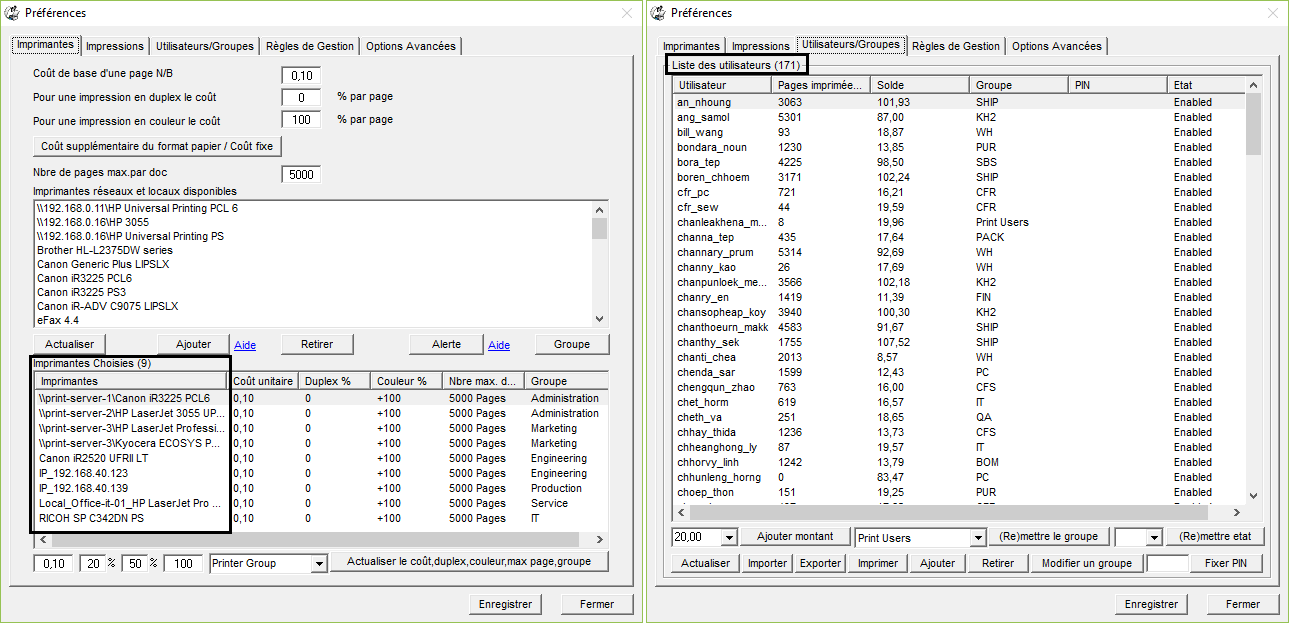
Task: Sort chosen printers by Couleur % column header
Action: click(408, 381)
